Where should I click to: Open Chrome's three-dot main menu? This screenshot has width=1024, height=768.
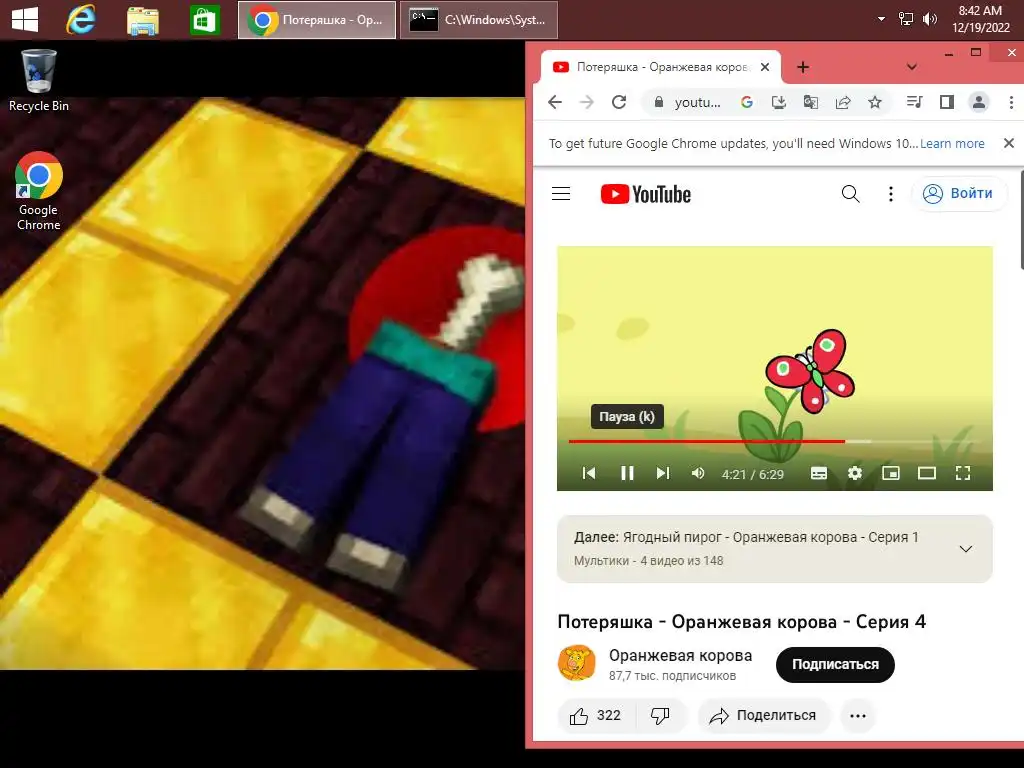point(1011,102)
